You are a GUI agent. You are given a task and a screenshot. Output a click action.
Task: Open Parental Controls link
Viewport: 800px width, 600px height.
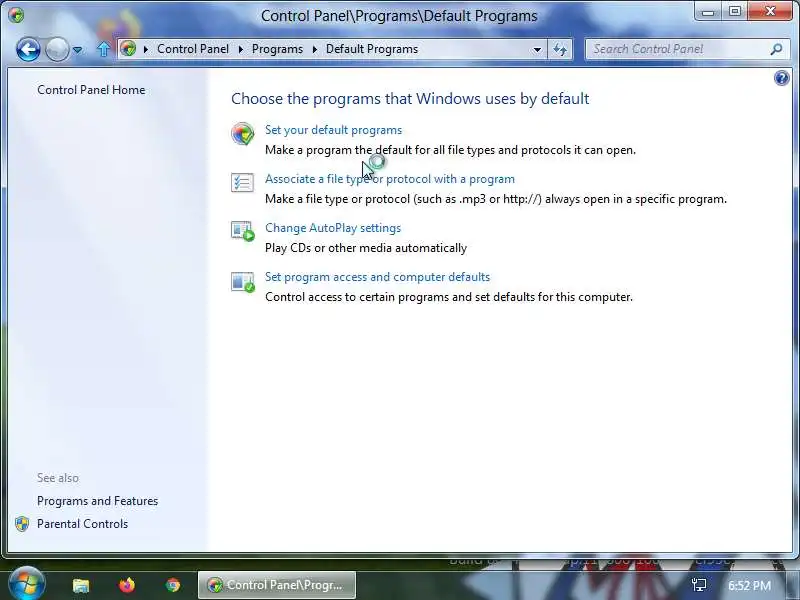(x=82, y=524)
